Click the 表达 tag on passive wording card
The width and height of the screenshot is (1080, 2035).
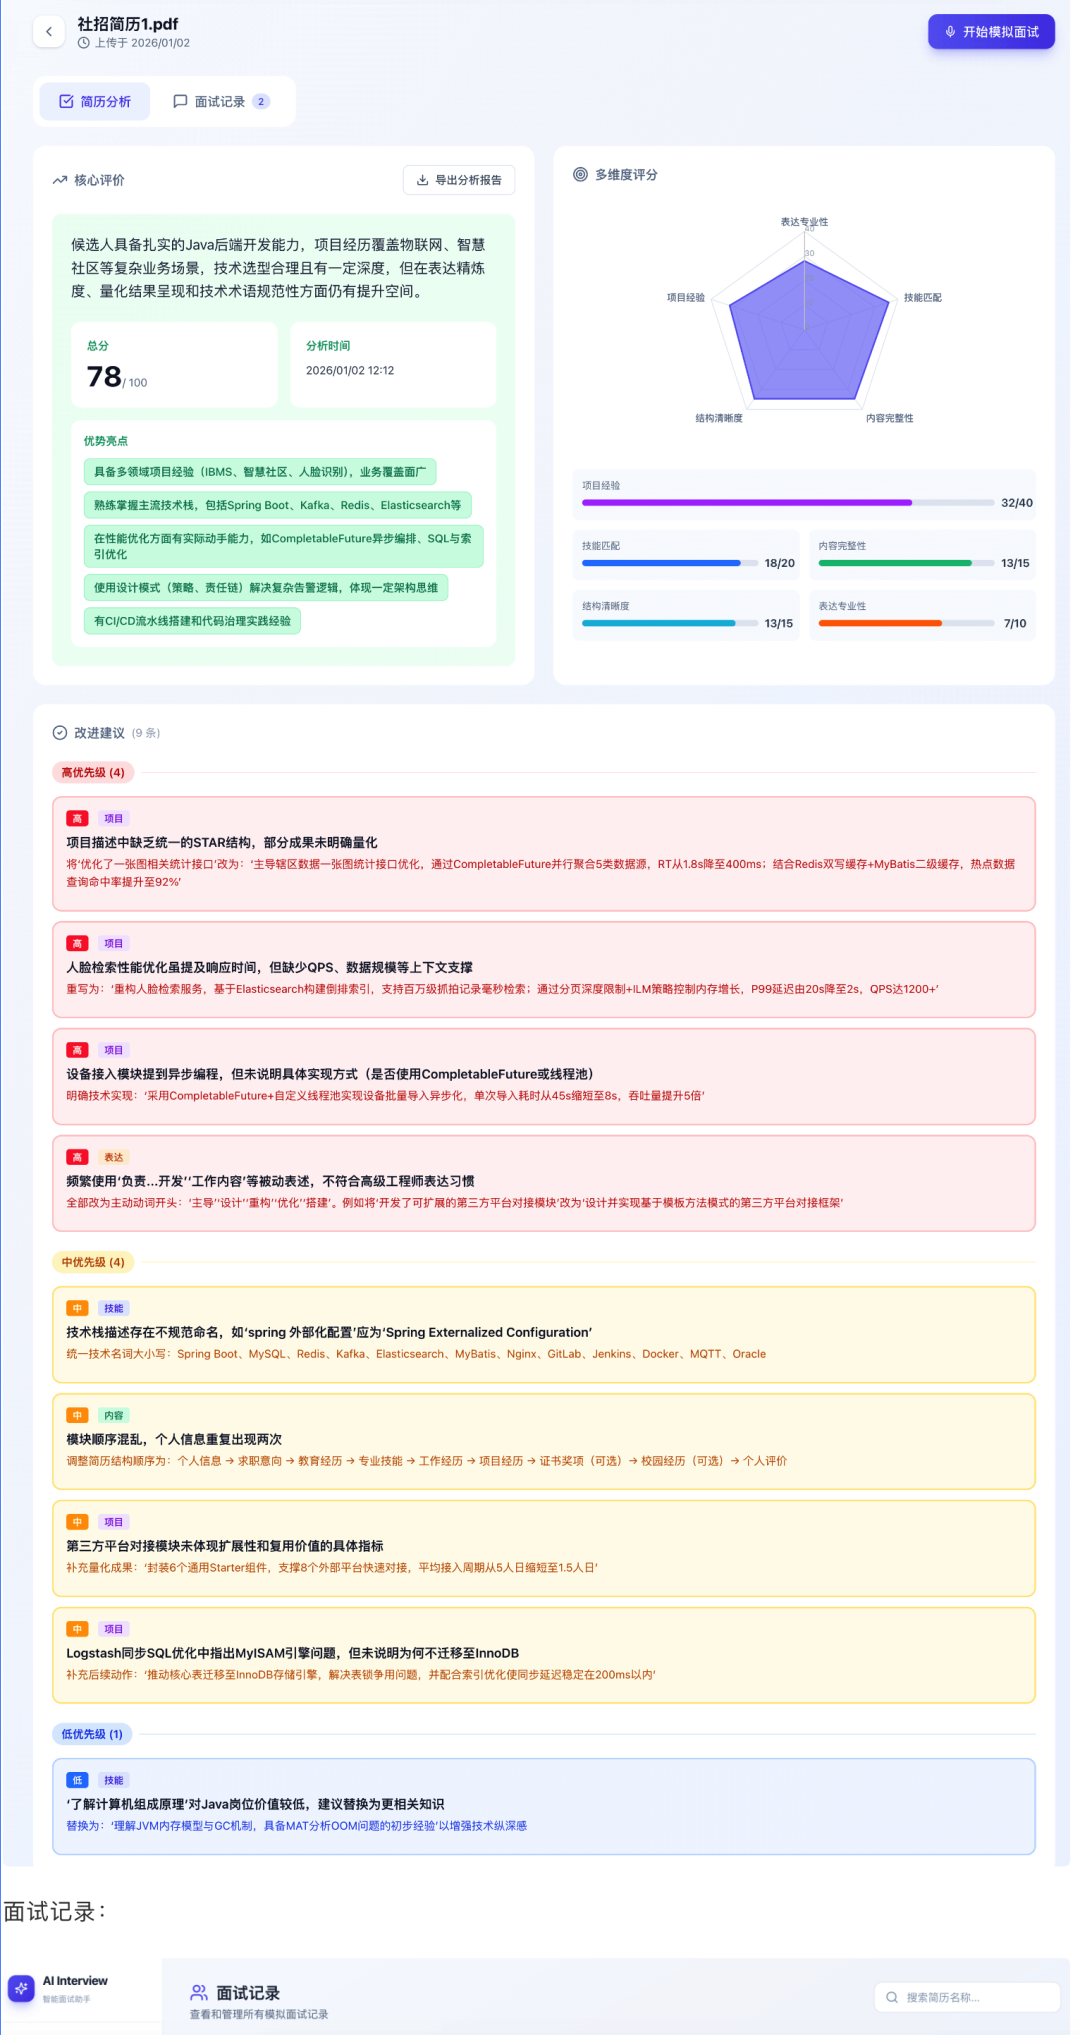(114, 1157)
